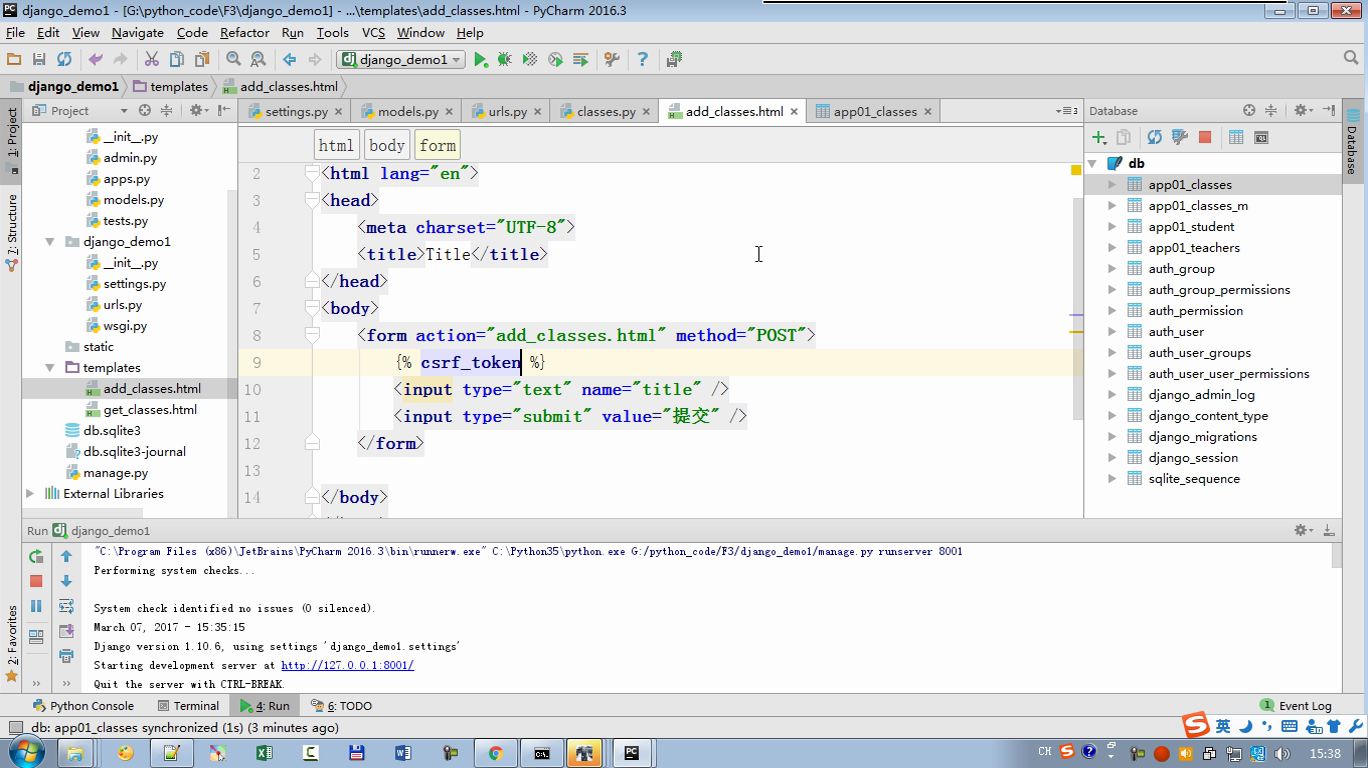Screen dimensions: 1368x768
Task: Start debugging with the bug icon
Action: 505,60
